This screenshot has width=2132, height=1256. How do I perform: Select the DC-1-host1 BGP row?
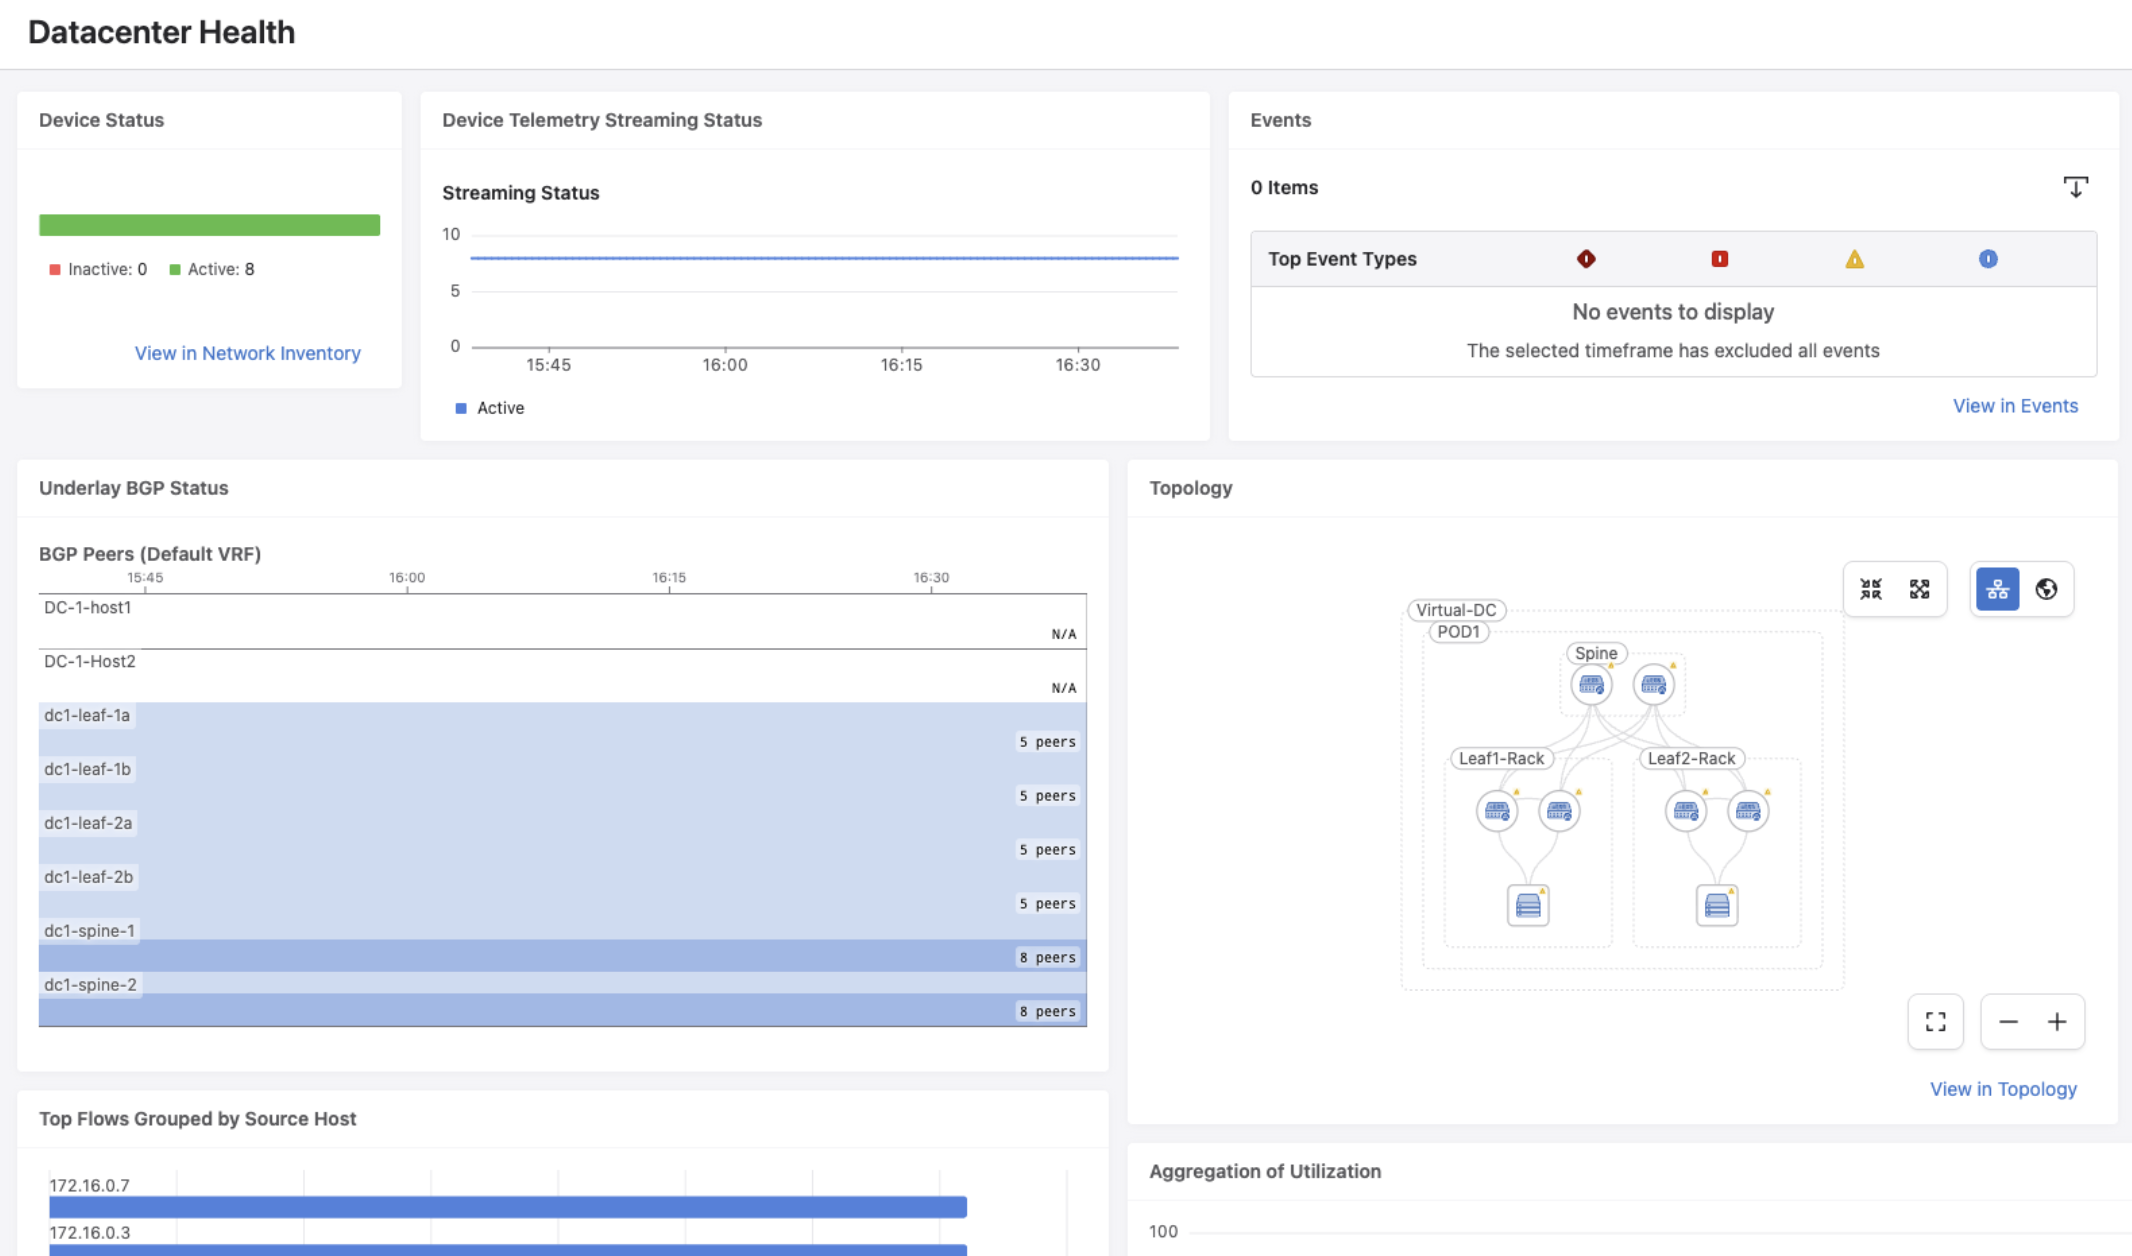tap(562, 622)
